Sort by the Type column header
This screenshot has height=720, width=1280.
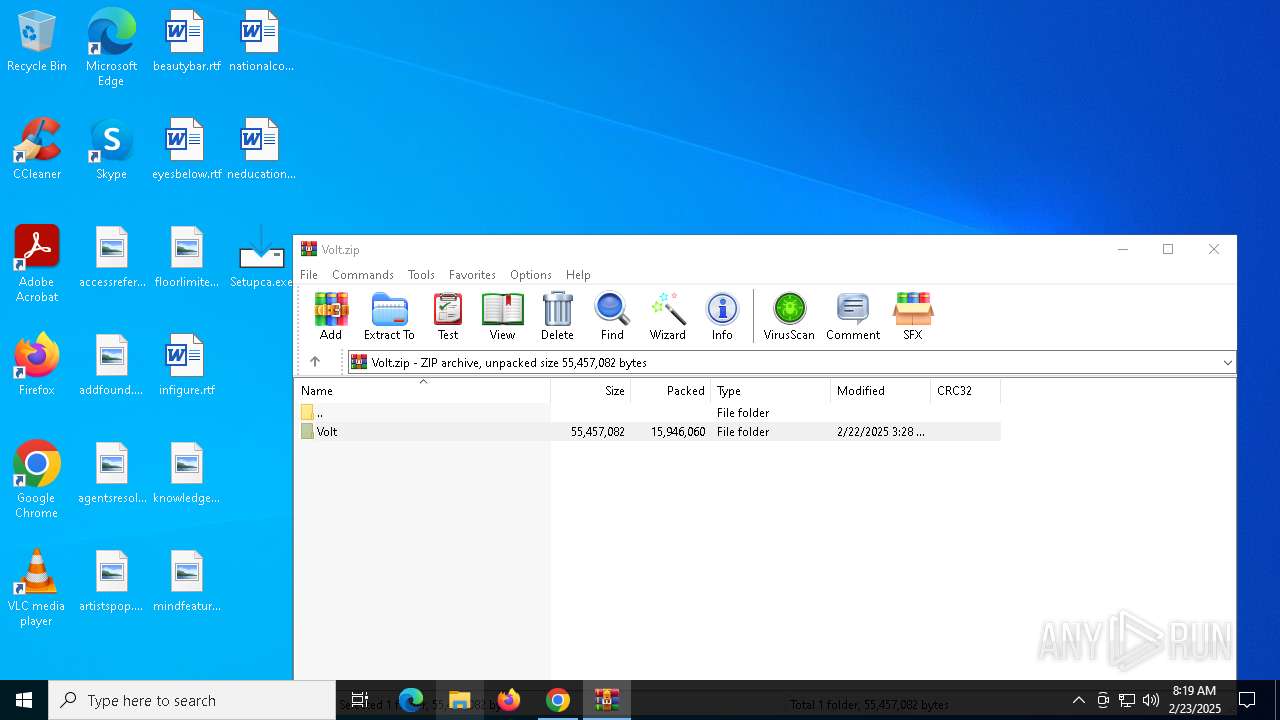(770, 391)
